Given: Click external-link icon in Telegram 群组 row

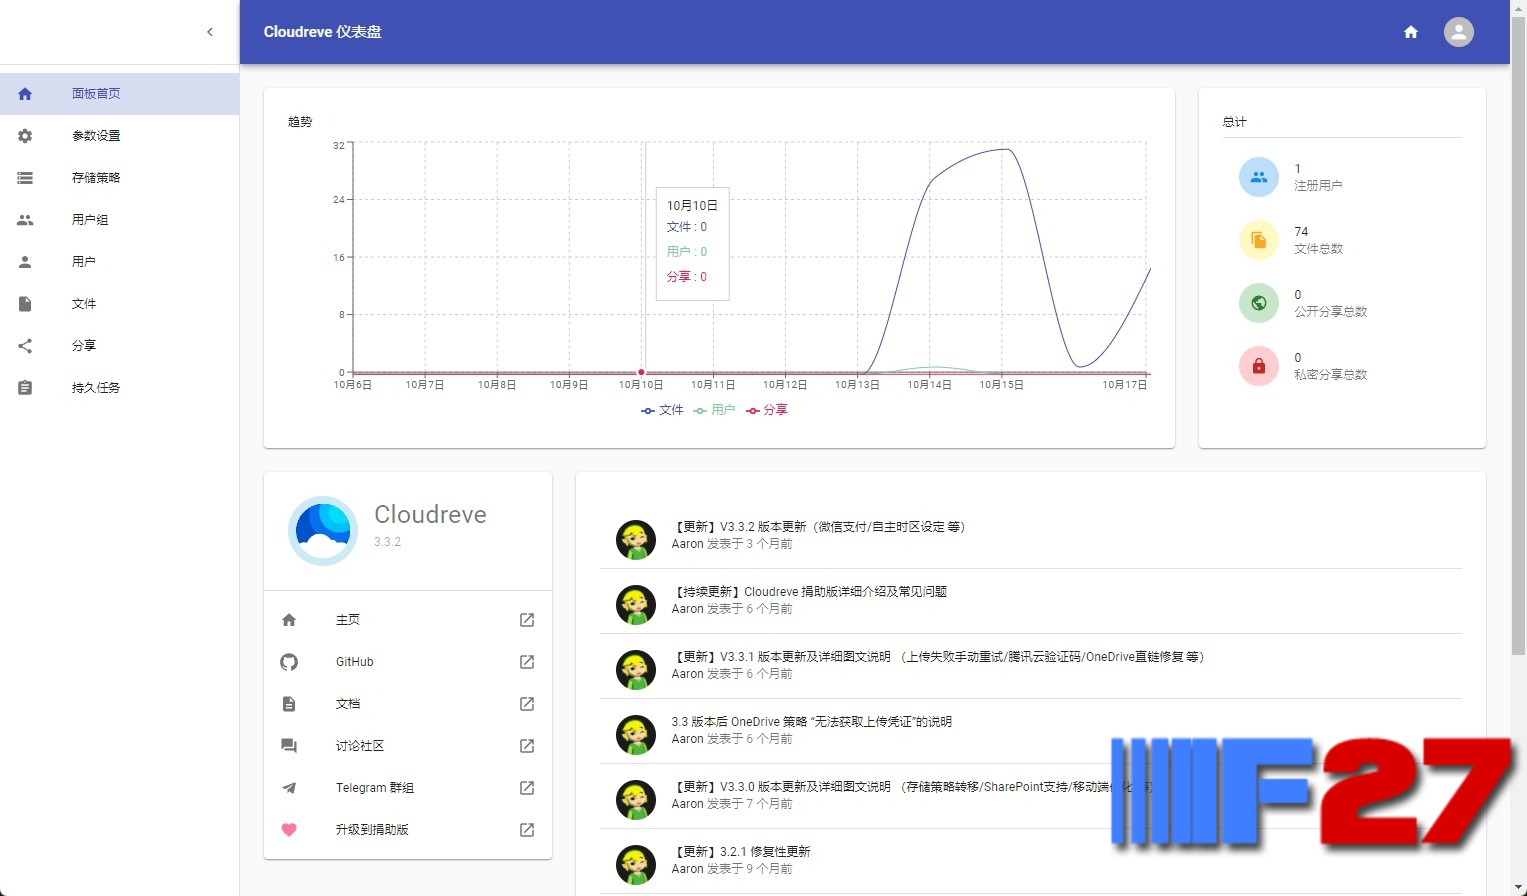Looking at the screenshot, I should point(527,788).
